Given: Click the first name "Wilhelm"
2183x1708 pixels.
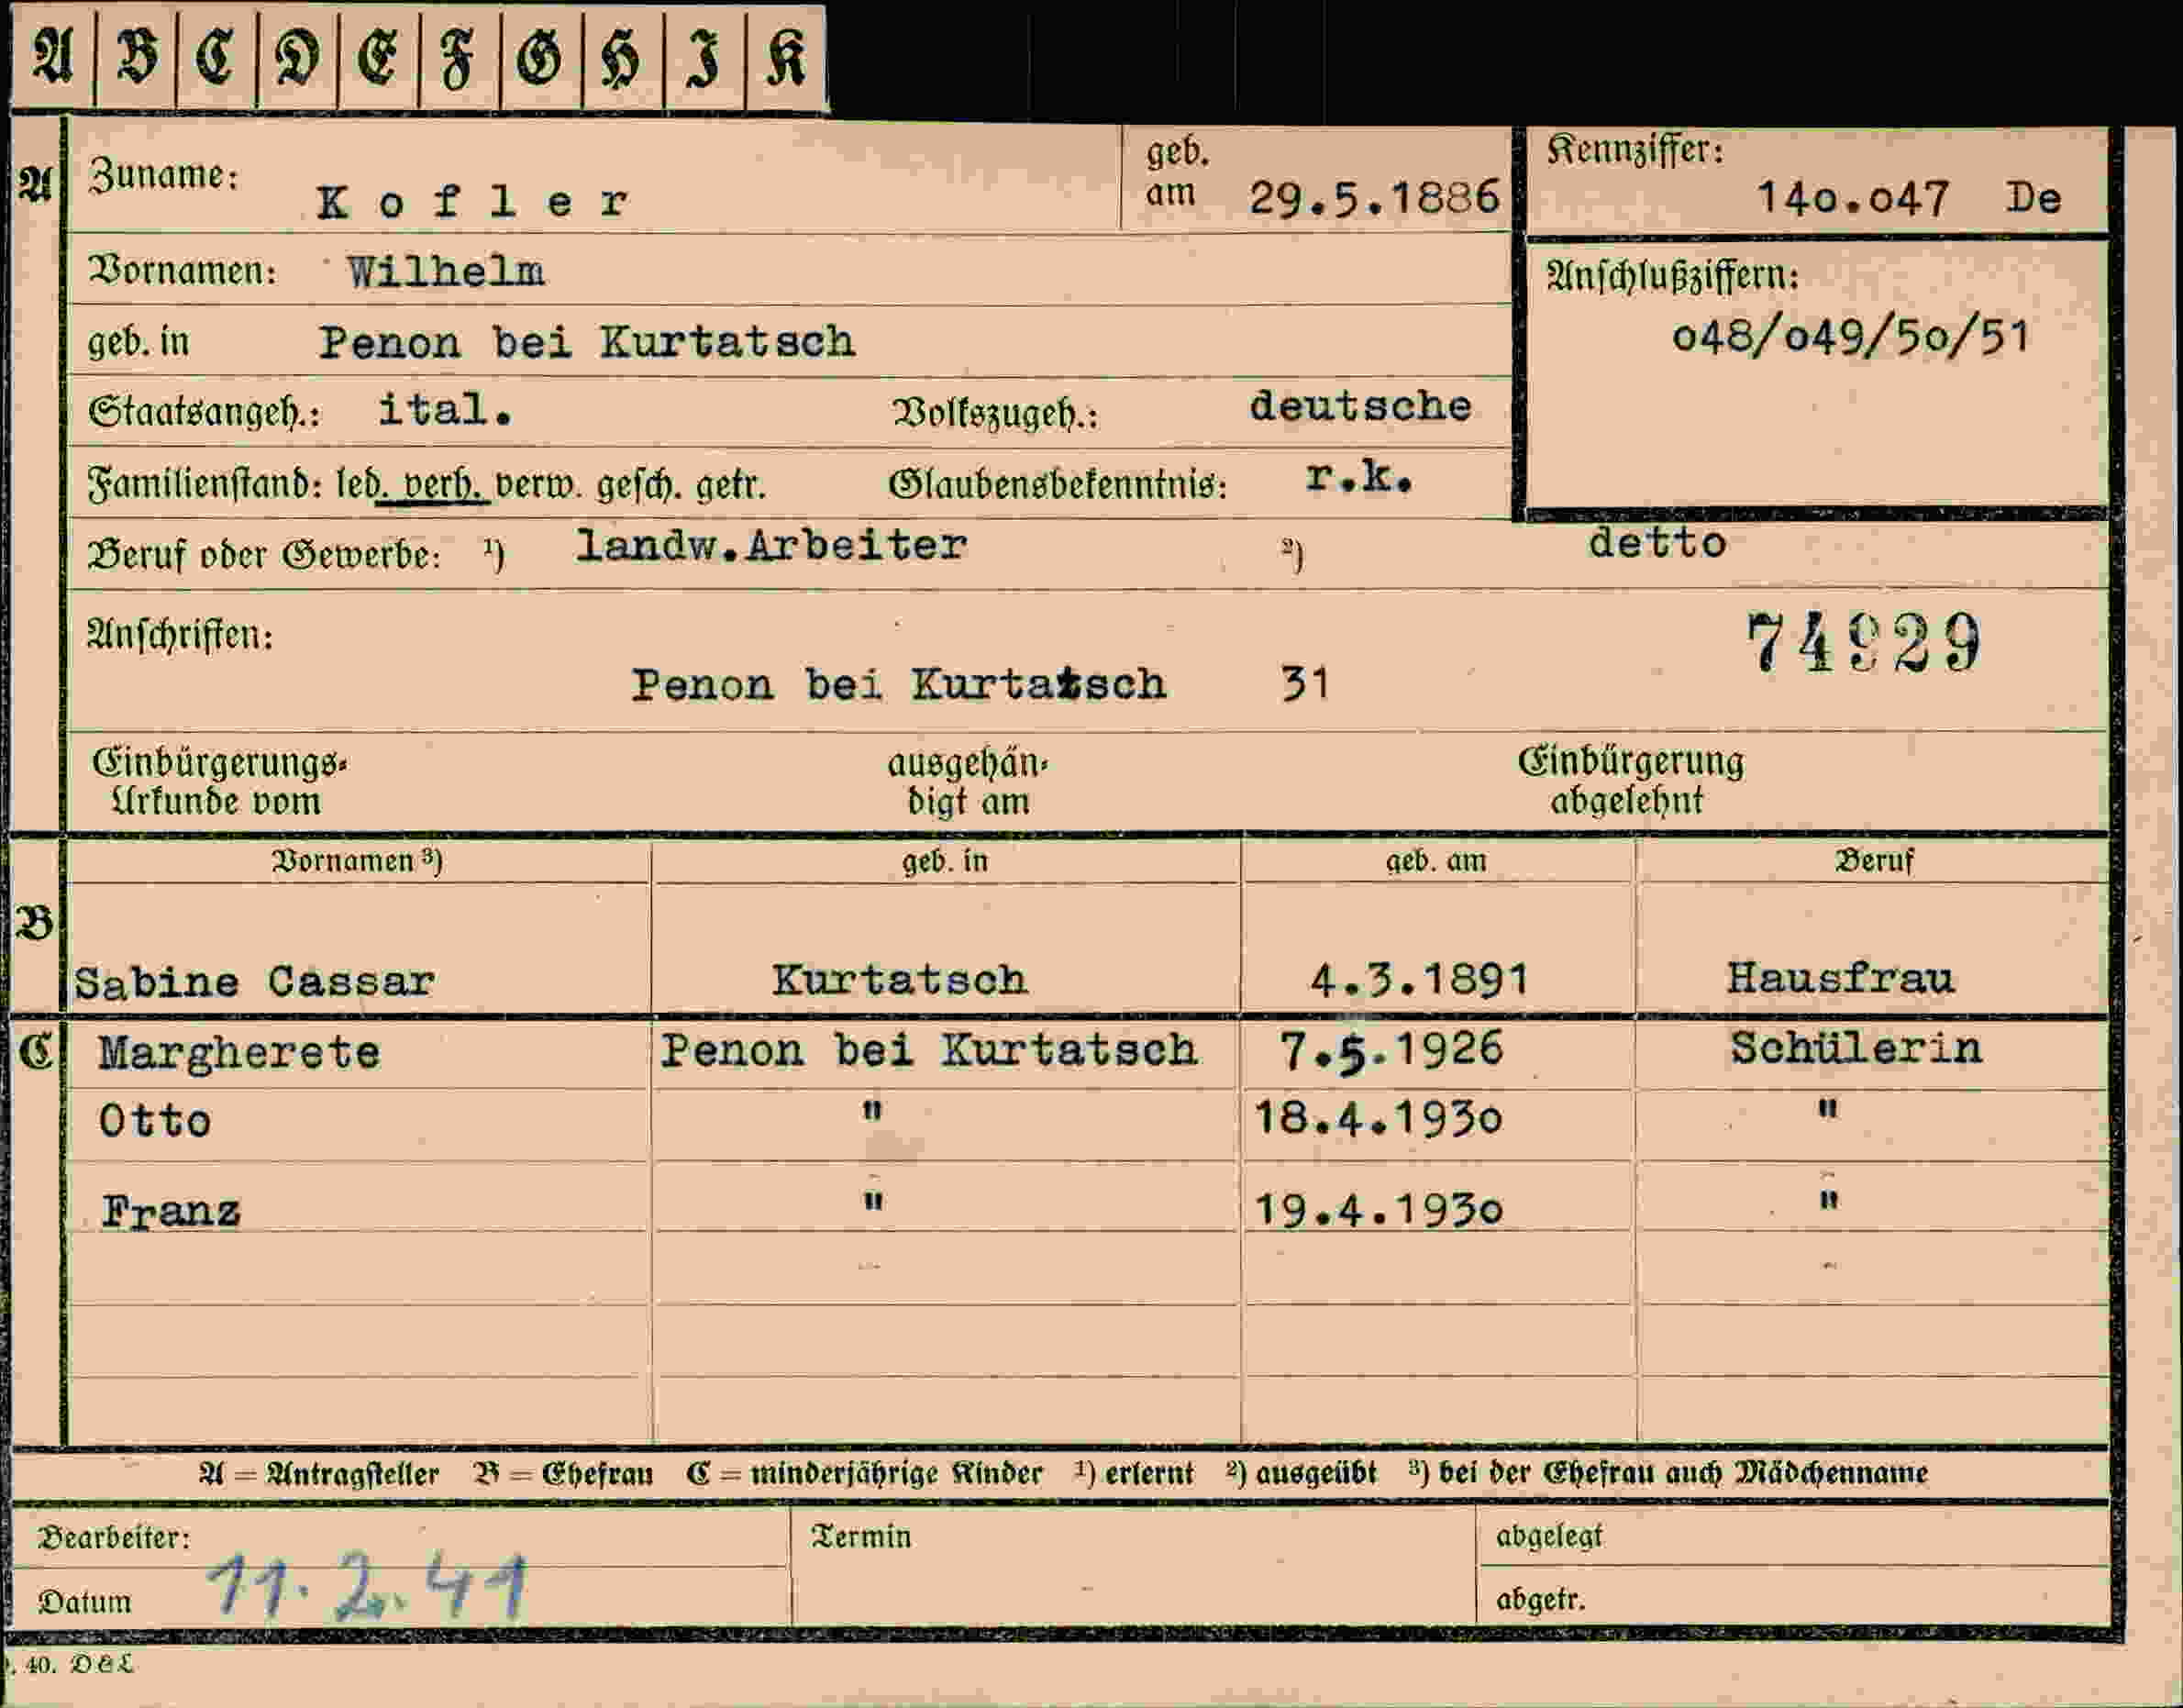Looking at the screenshot, I should pos(446,271).
